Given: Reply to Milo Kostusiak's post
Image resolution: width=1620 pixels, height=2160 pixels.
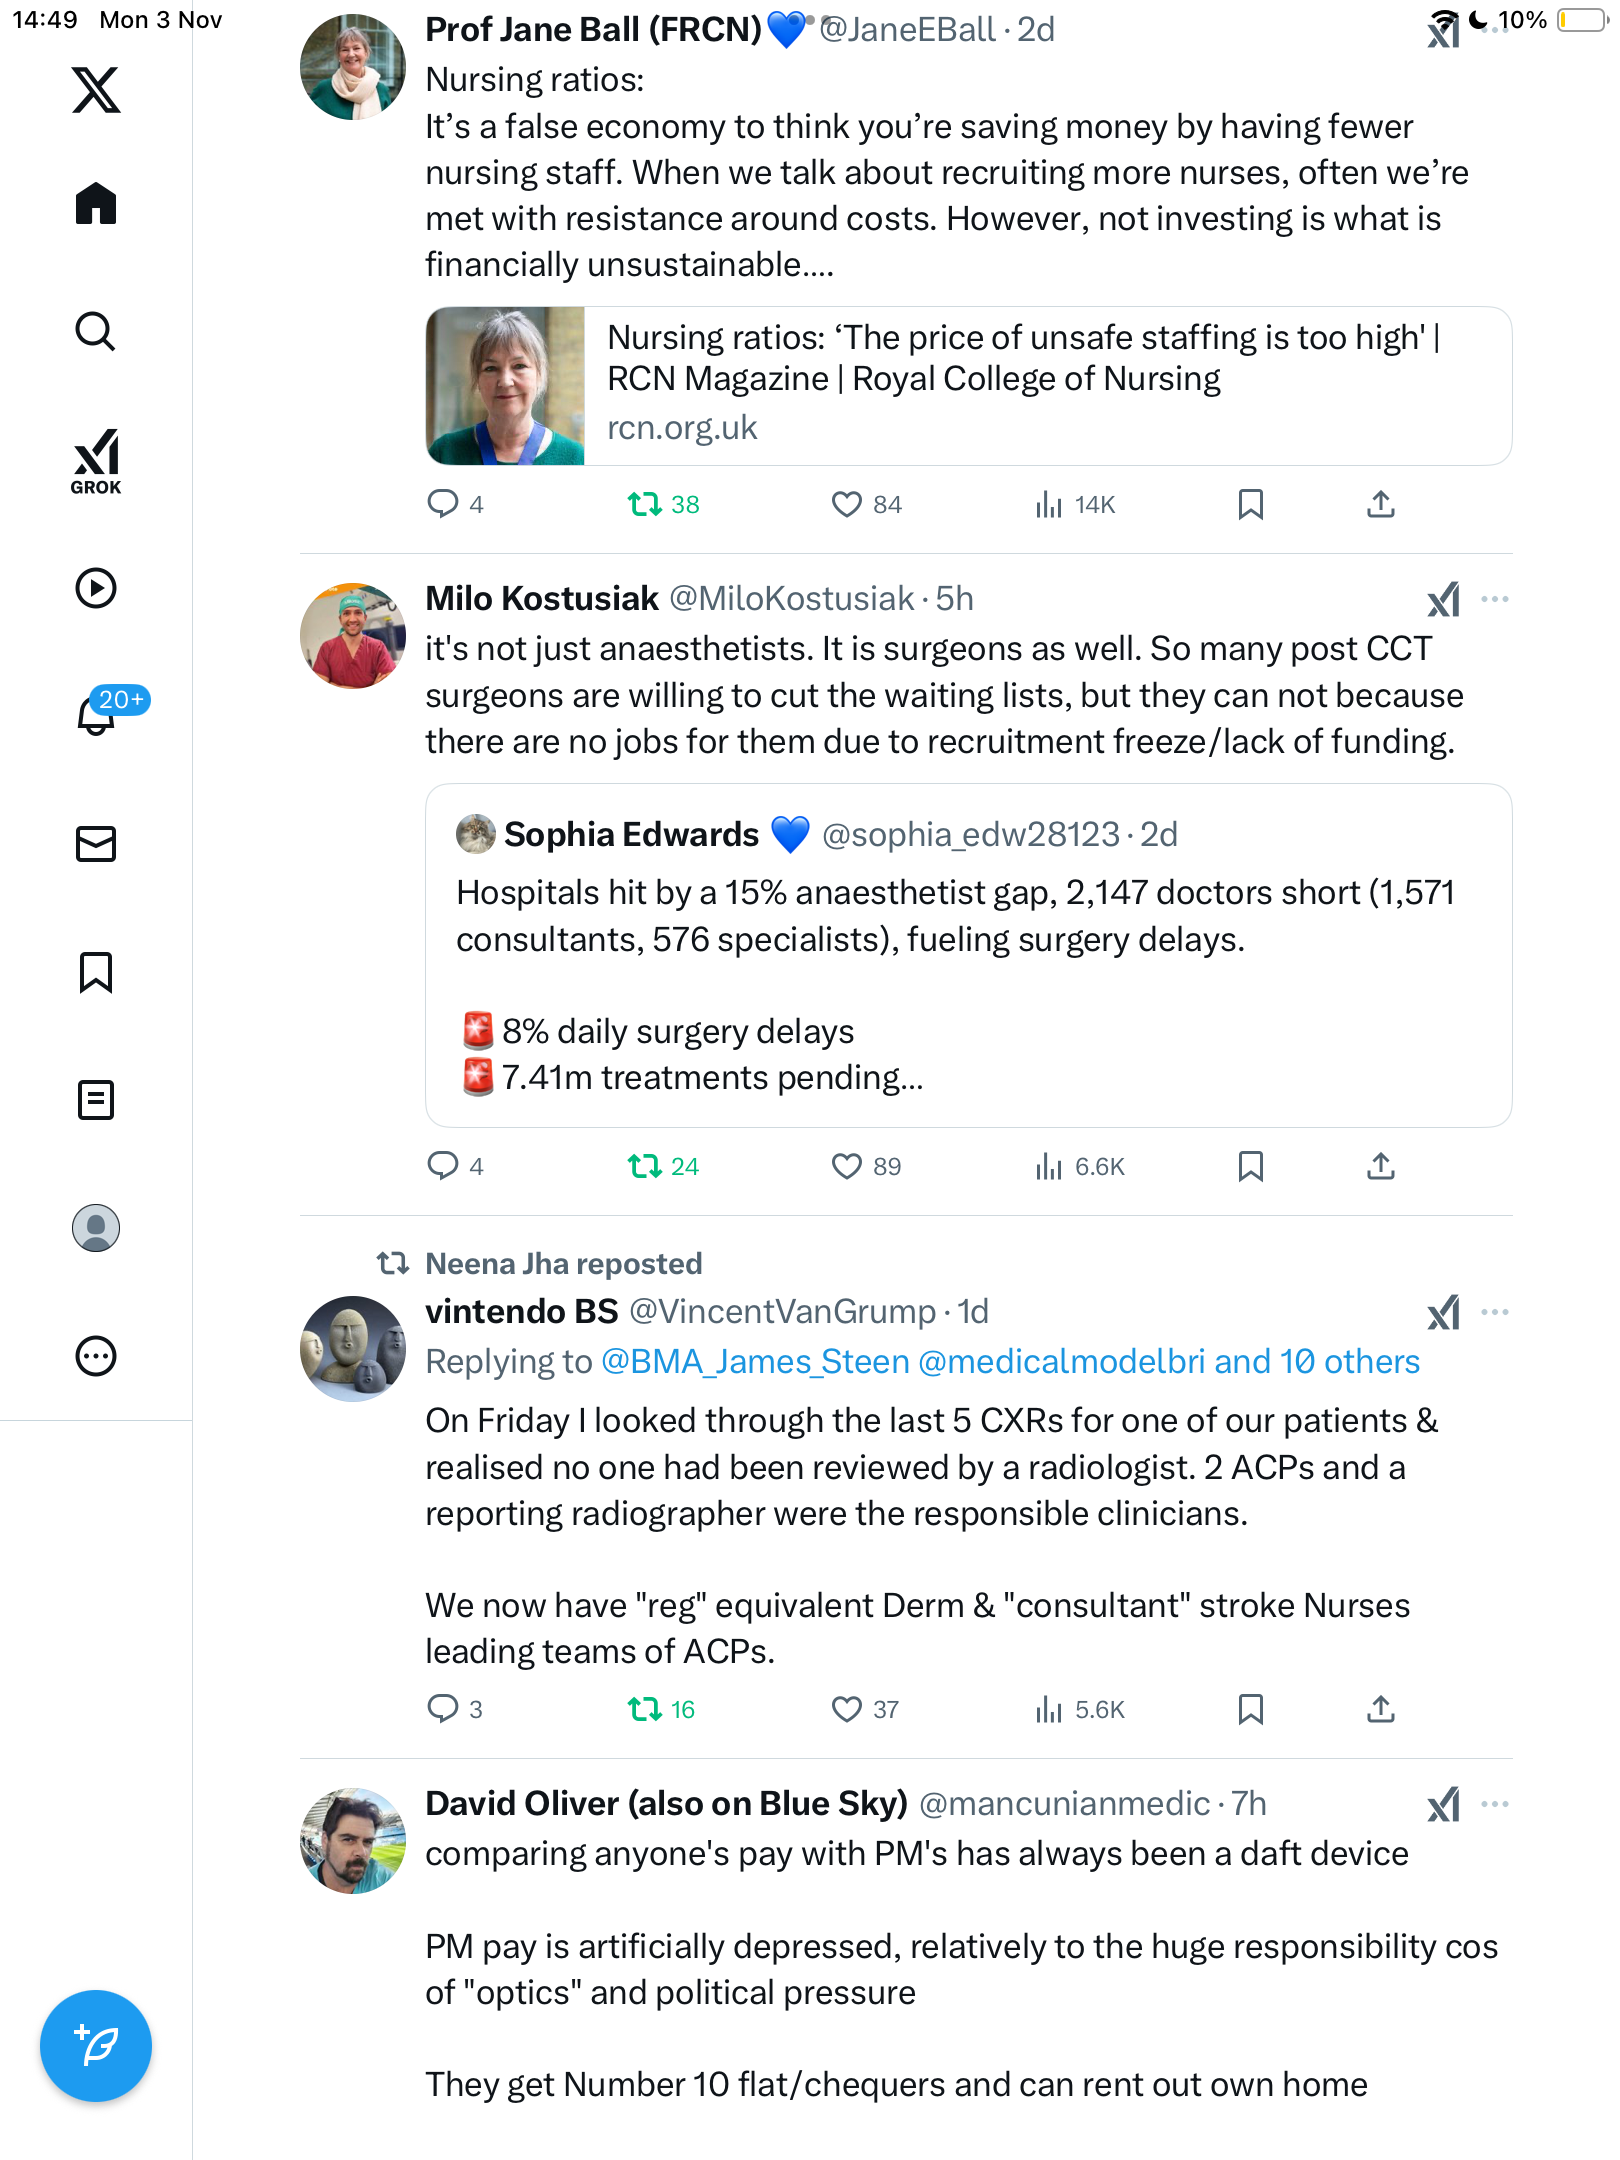Looking at the screenshot, I should [443, 1166].
